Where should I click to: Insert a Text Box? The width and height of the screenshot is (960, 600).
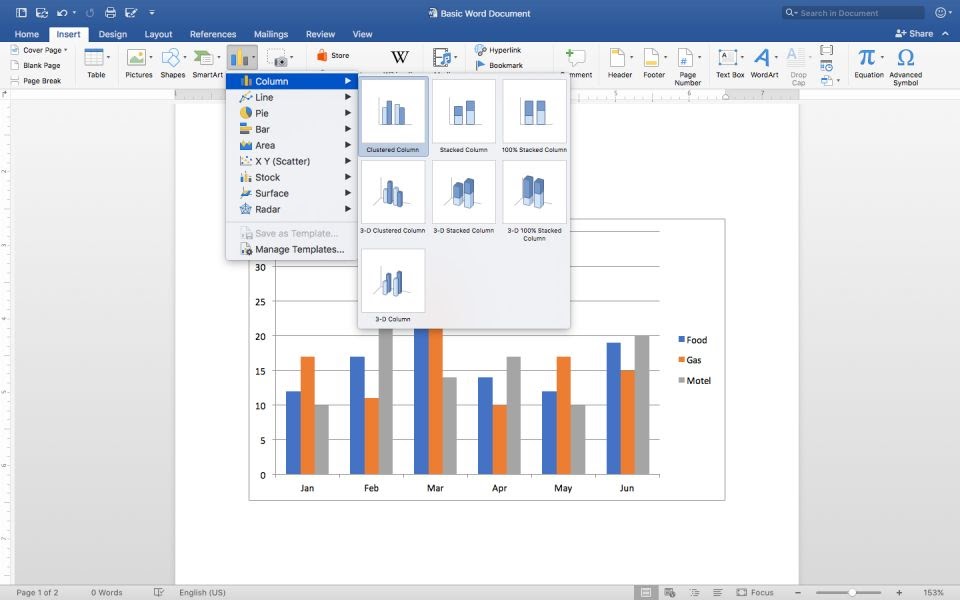tap(727, 58)
